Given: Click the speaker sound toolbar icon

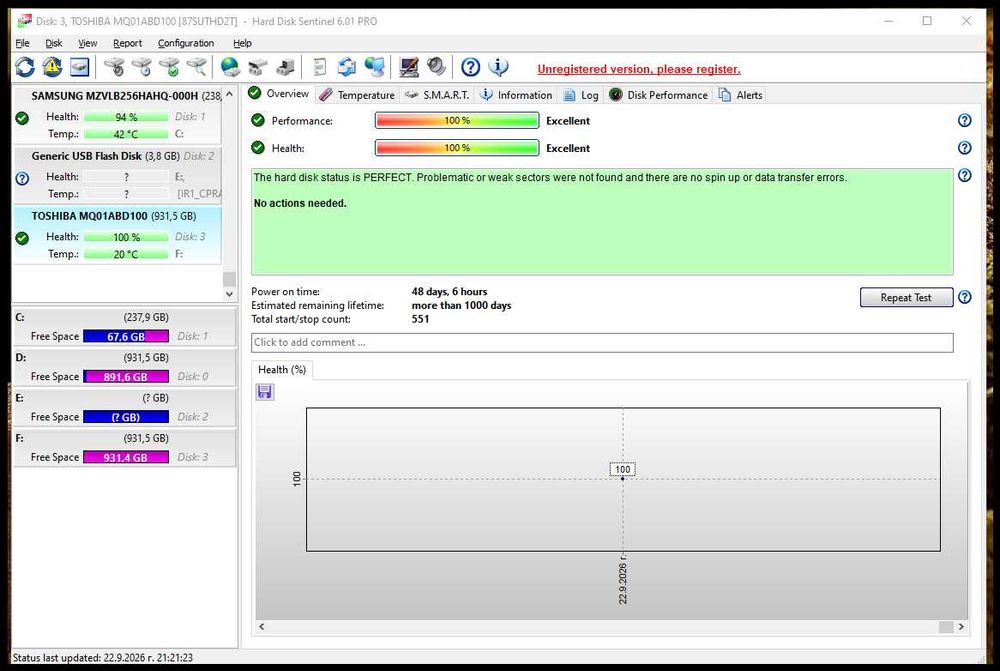Looking at the screenshot, I should point(436,67).
